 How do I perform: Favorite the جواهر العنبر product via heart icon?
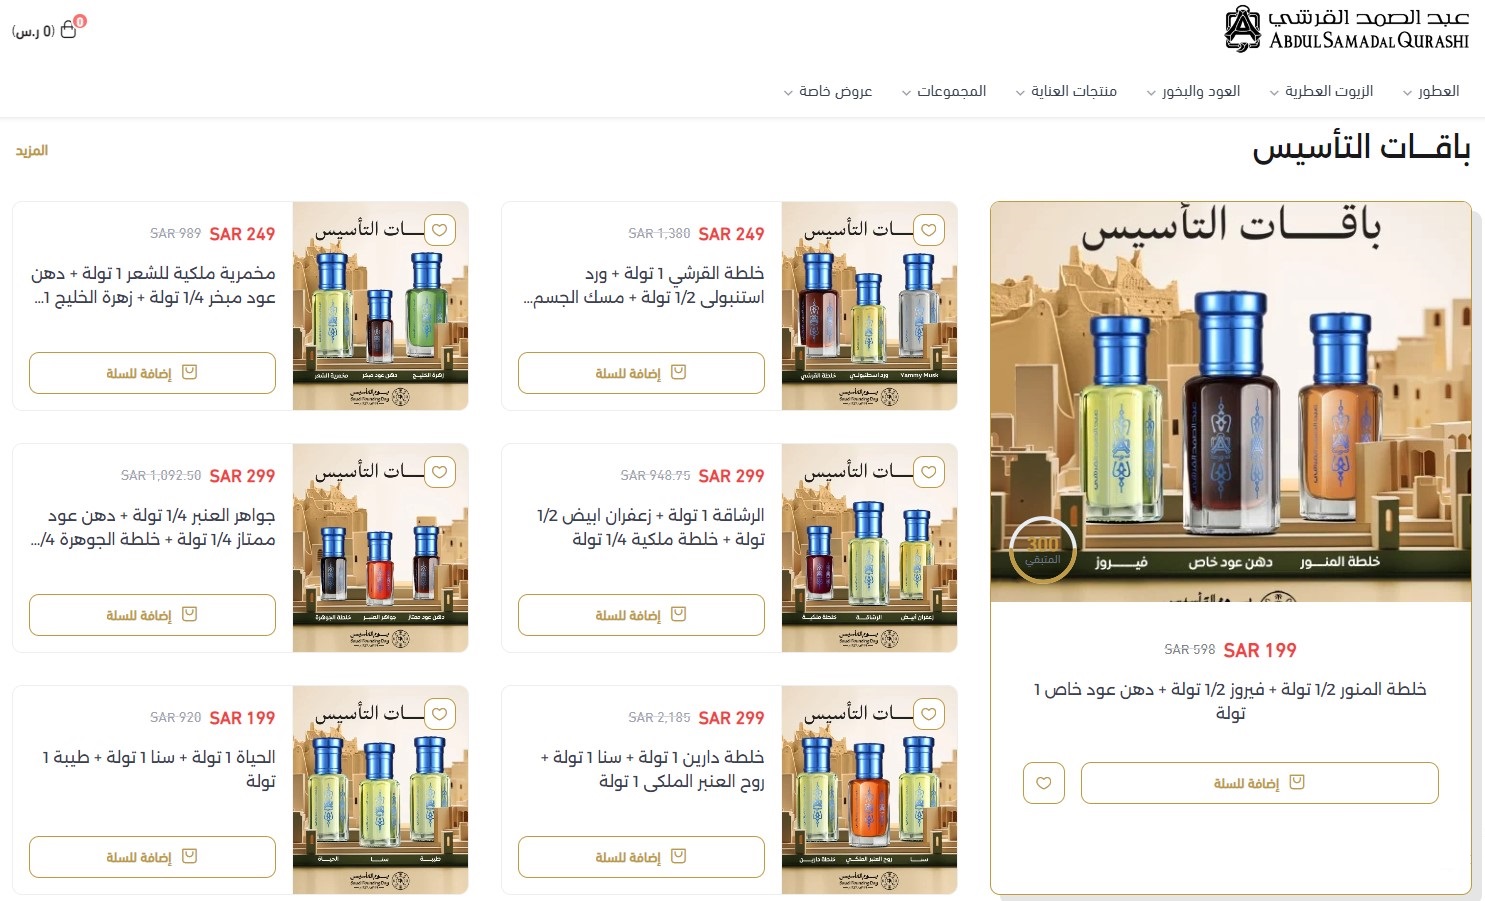click(440, 472)
